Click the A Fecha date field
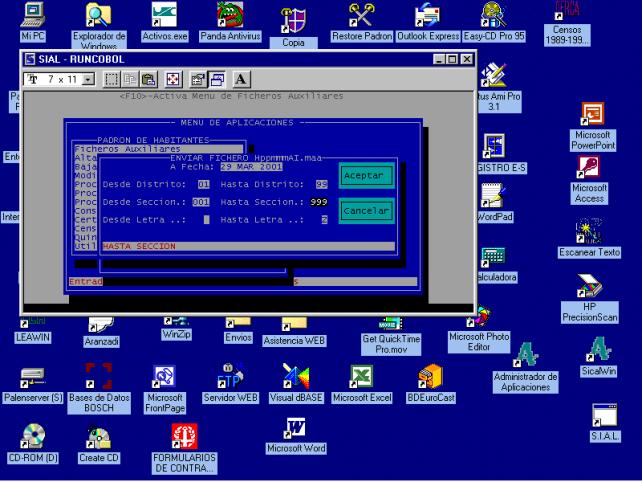Image resolution: width=642 pixels, height=482 pixels. [251, 167]
